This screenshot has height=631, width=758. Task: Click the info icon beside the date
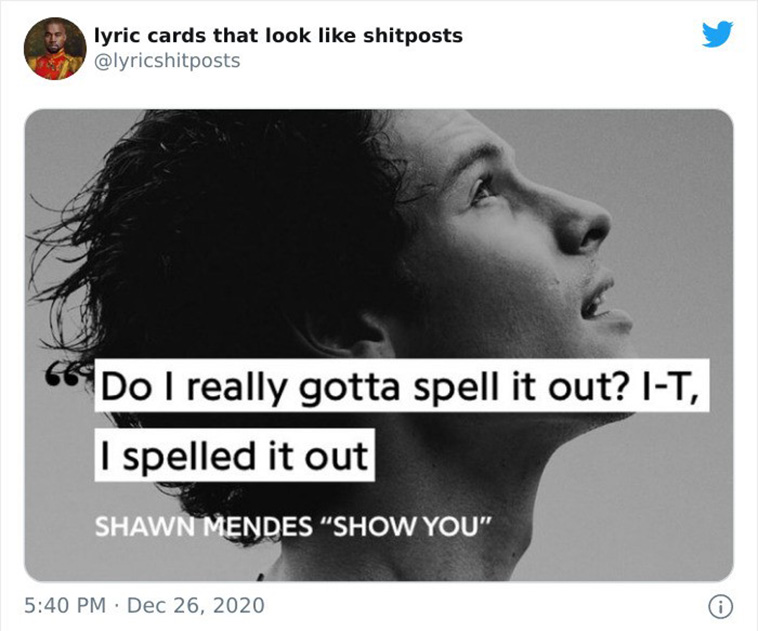[x=720, y=606]
